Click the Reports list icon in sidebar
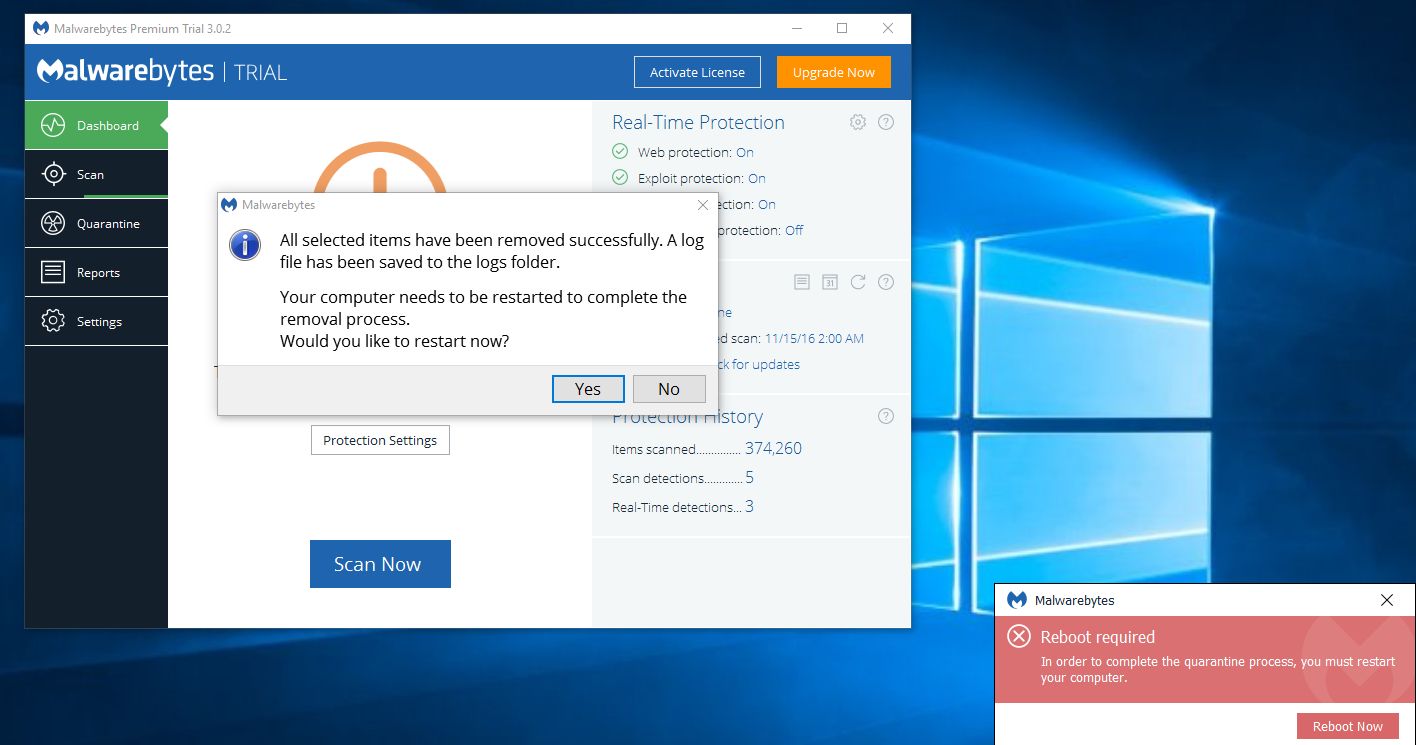 [53, 272]
